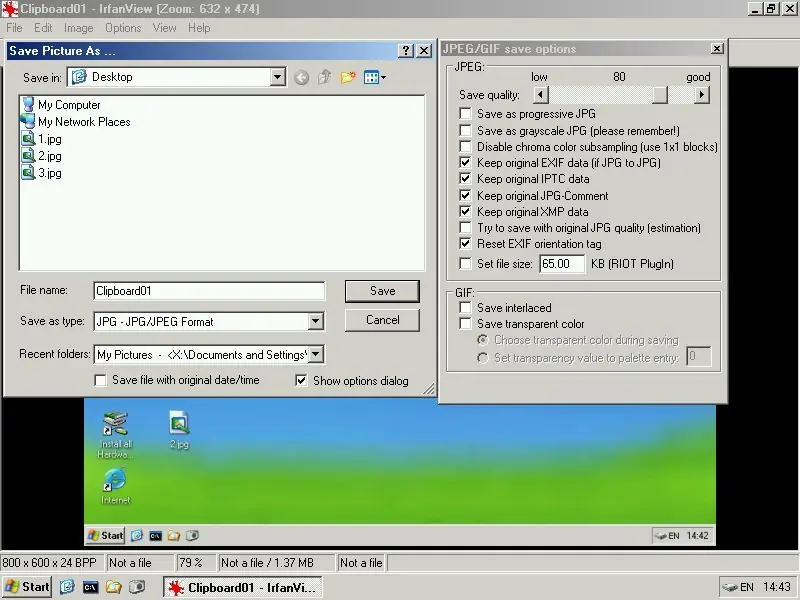The width and height of the screenshot is (800, 600).
Task: Uncheck Keep original JPG-Comment
Action: 465,195
